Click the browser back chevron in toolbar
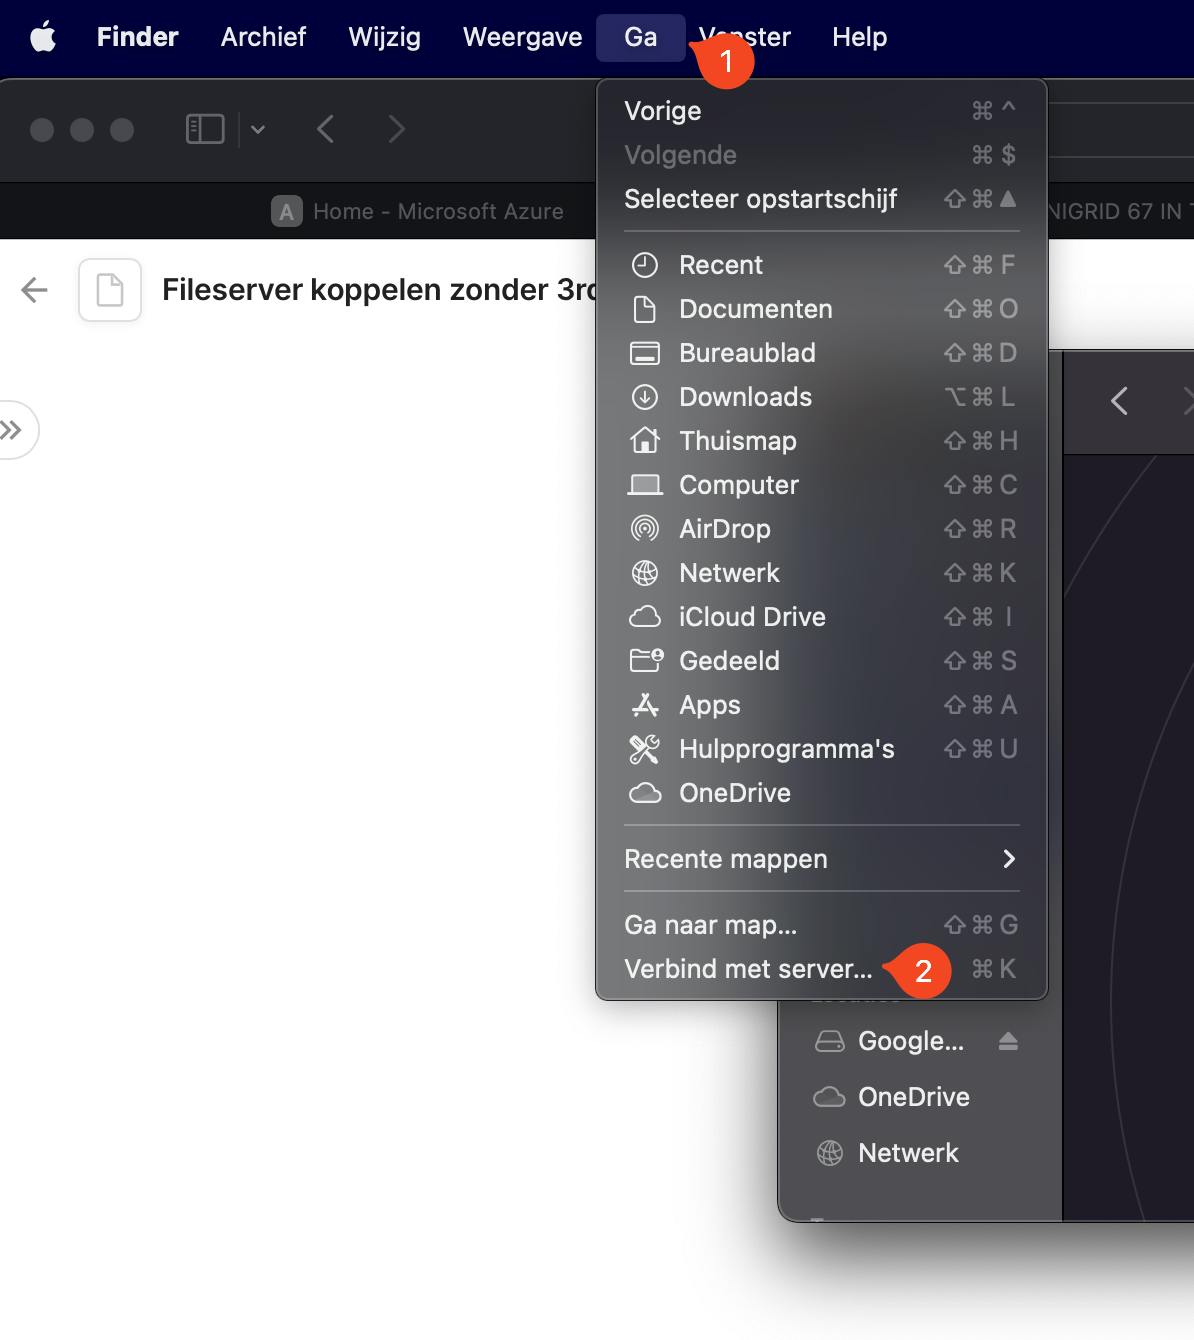 click(325, 129)
